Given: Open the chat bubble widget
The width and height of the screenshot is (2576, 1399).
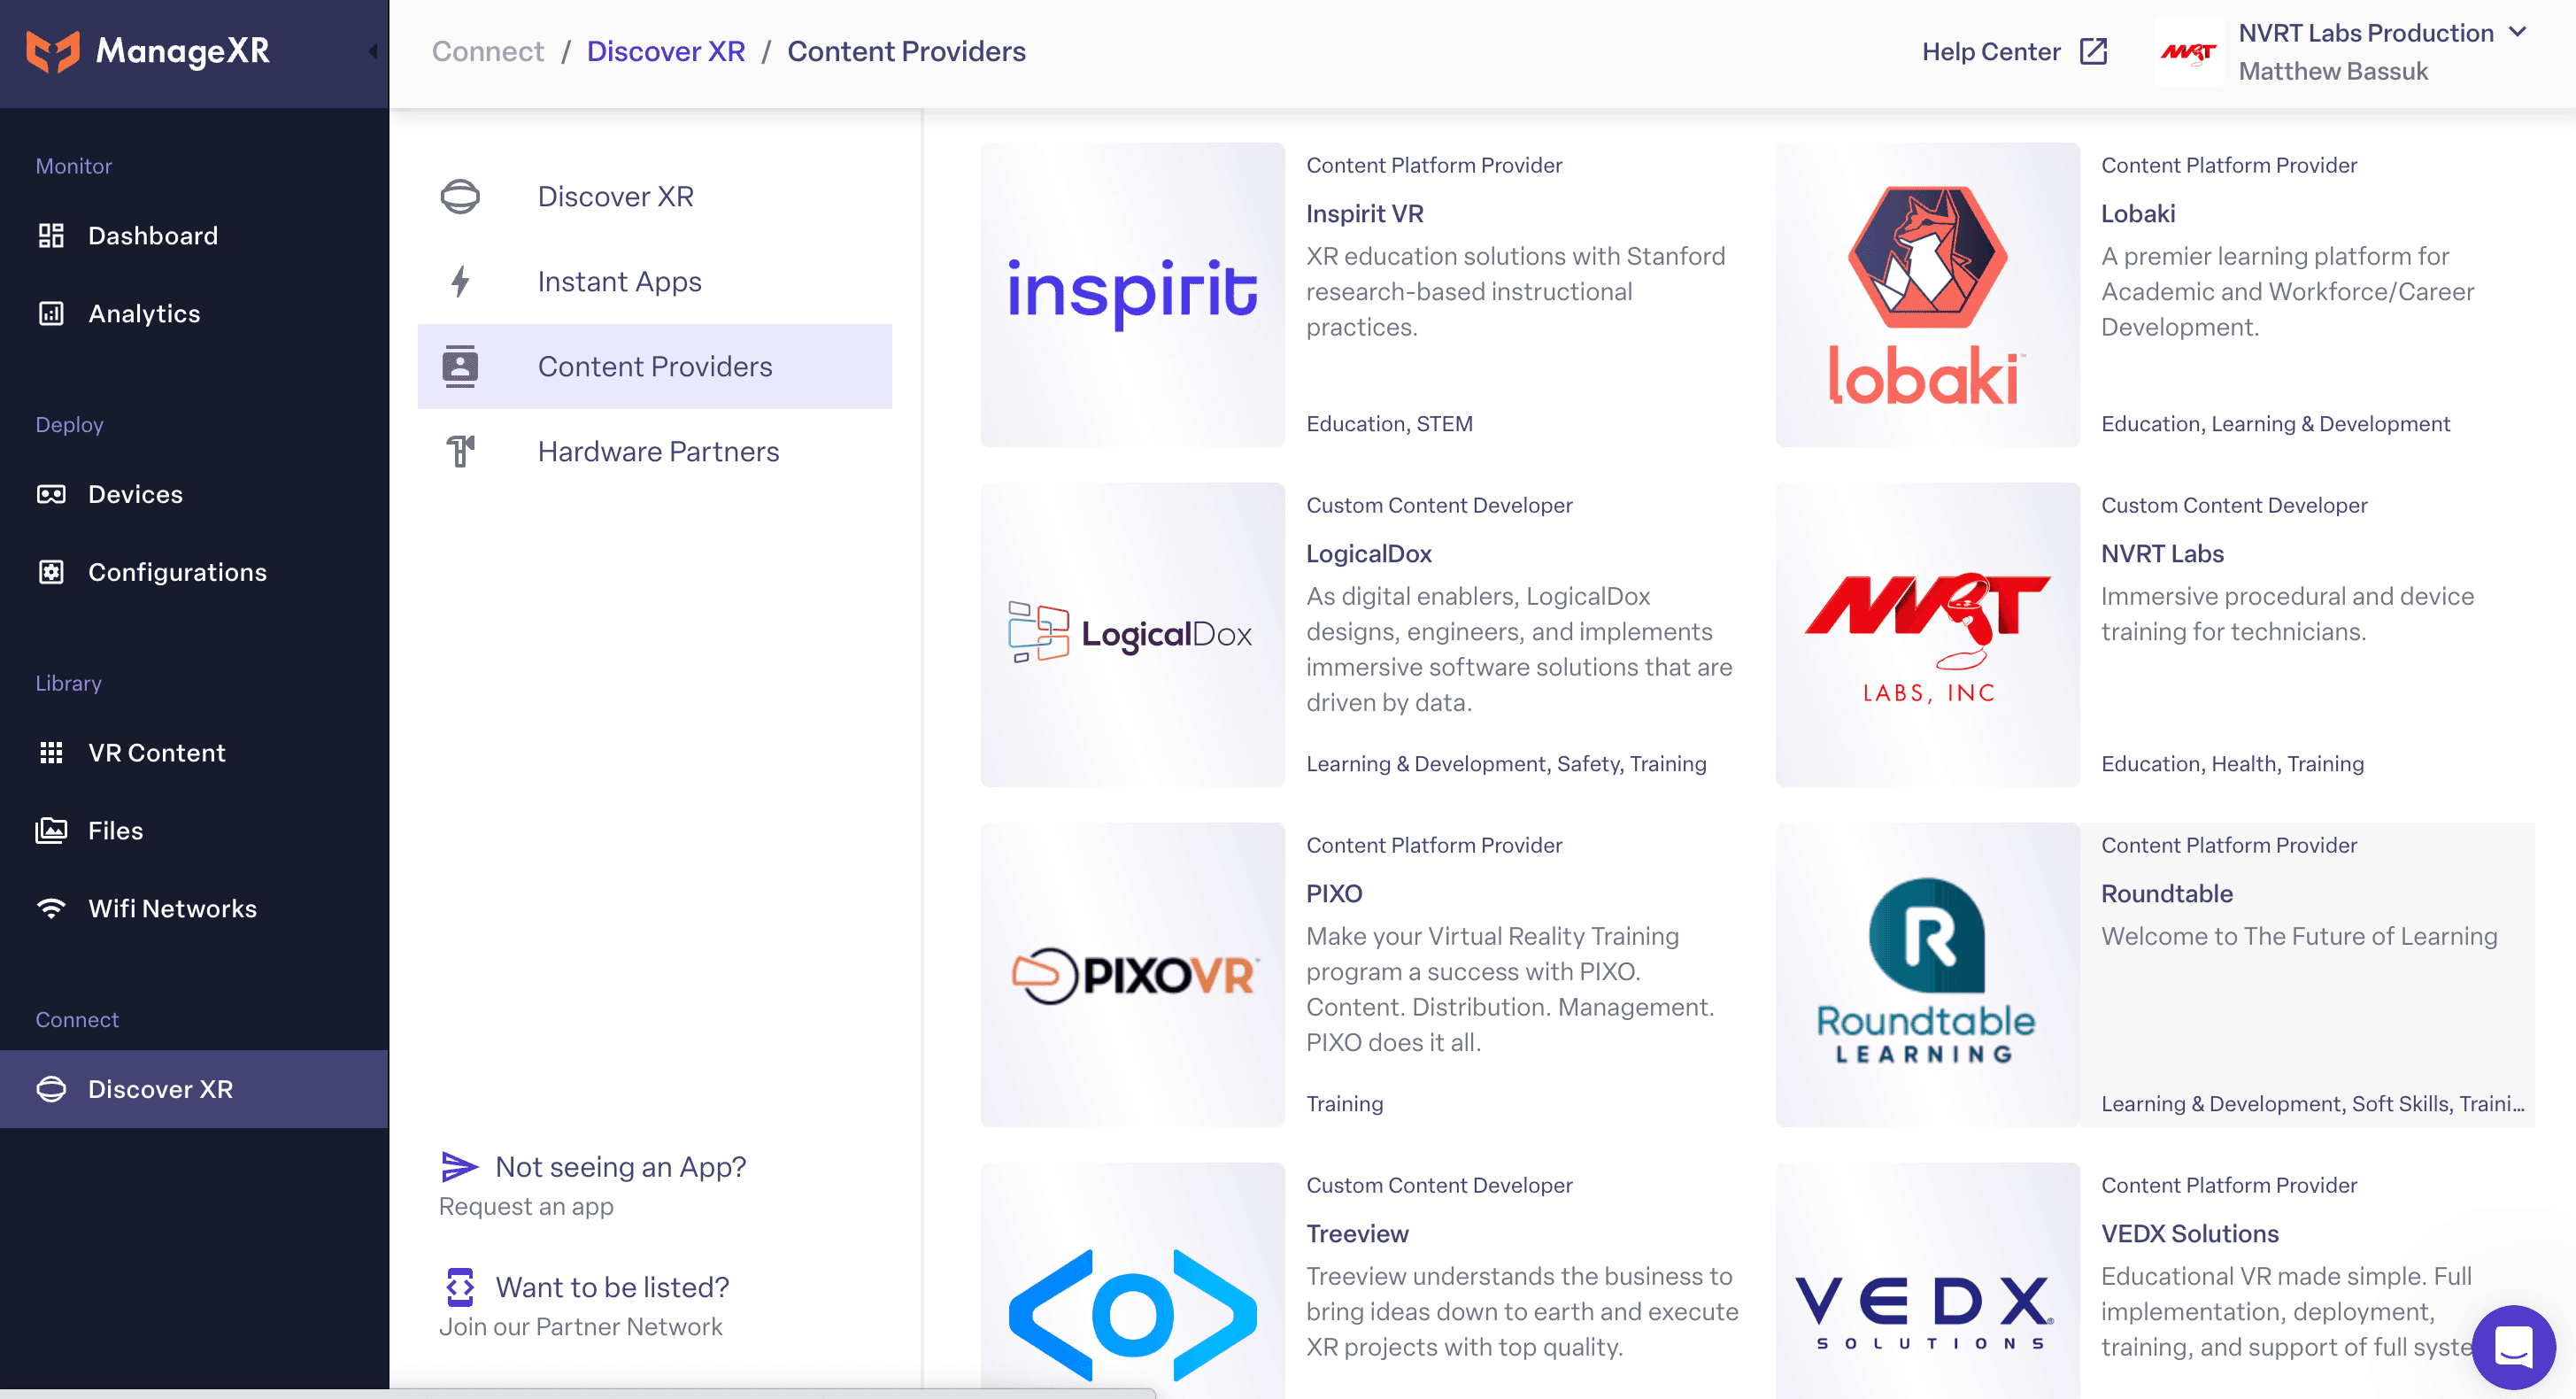Looking at the screenshot, I should coord(2512,1346).
